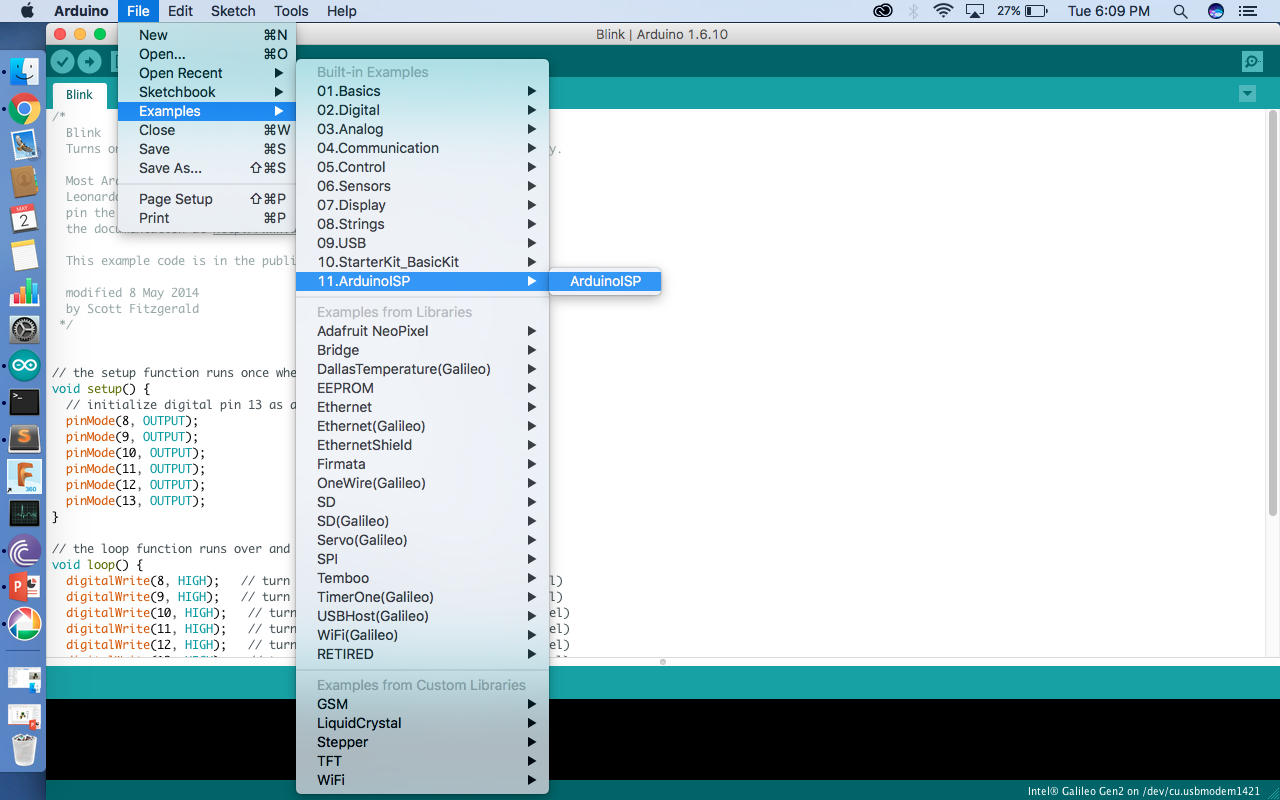This screenshot has height=800, width=1280.
Task: Open Finder from the dock
Action: 25,71
